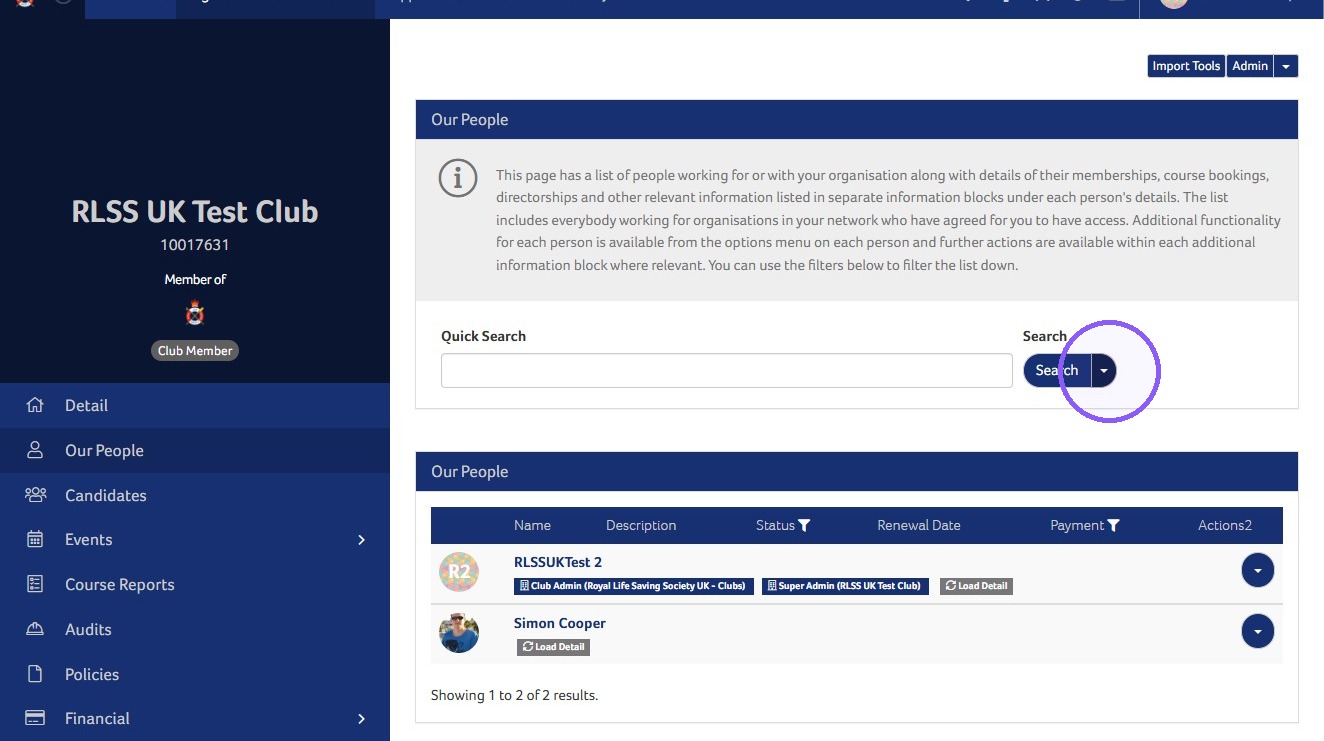Viewport: 1324px width, 741px height.
Task: Open the Simon Cooper name link
Action: click(560, 623)
